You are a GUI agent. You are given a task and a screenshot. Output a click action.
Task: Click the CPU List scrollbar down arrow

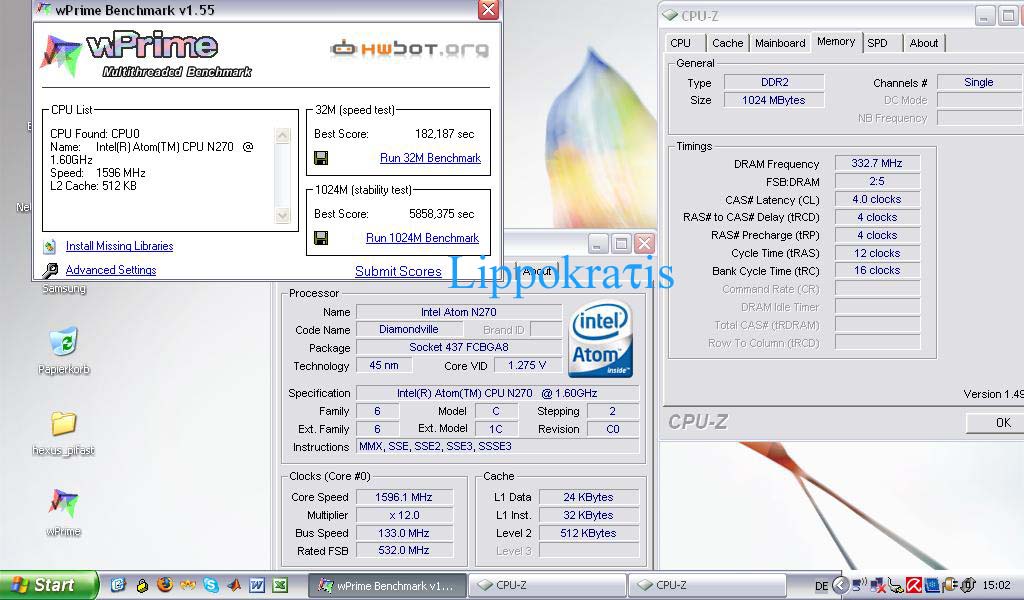282,215
